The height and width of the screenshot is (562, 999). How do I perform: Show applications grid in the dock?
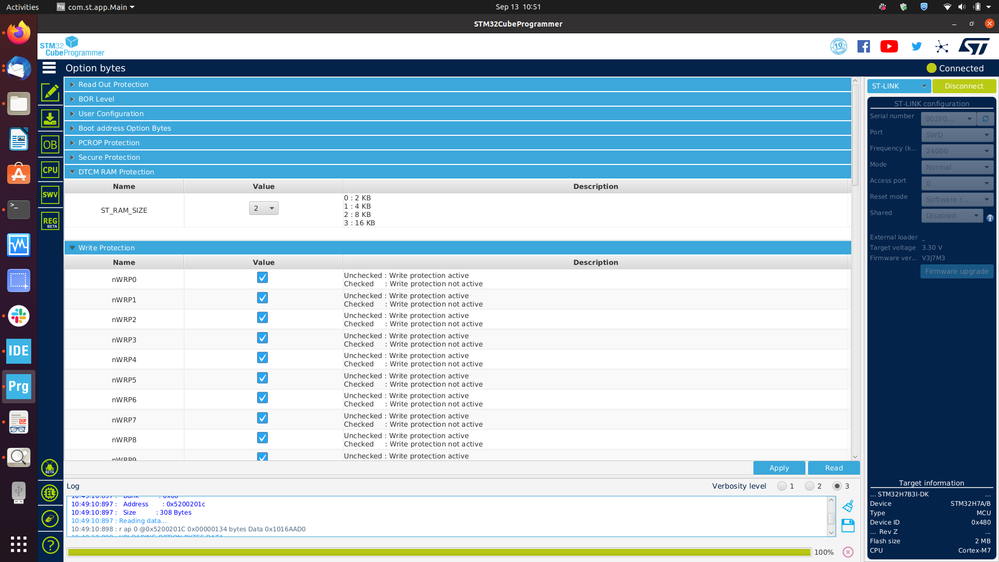point(18,544)
